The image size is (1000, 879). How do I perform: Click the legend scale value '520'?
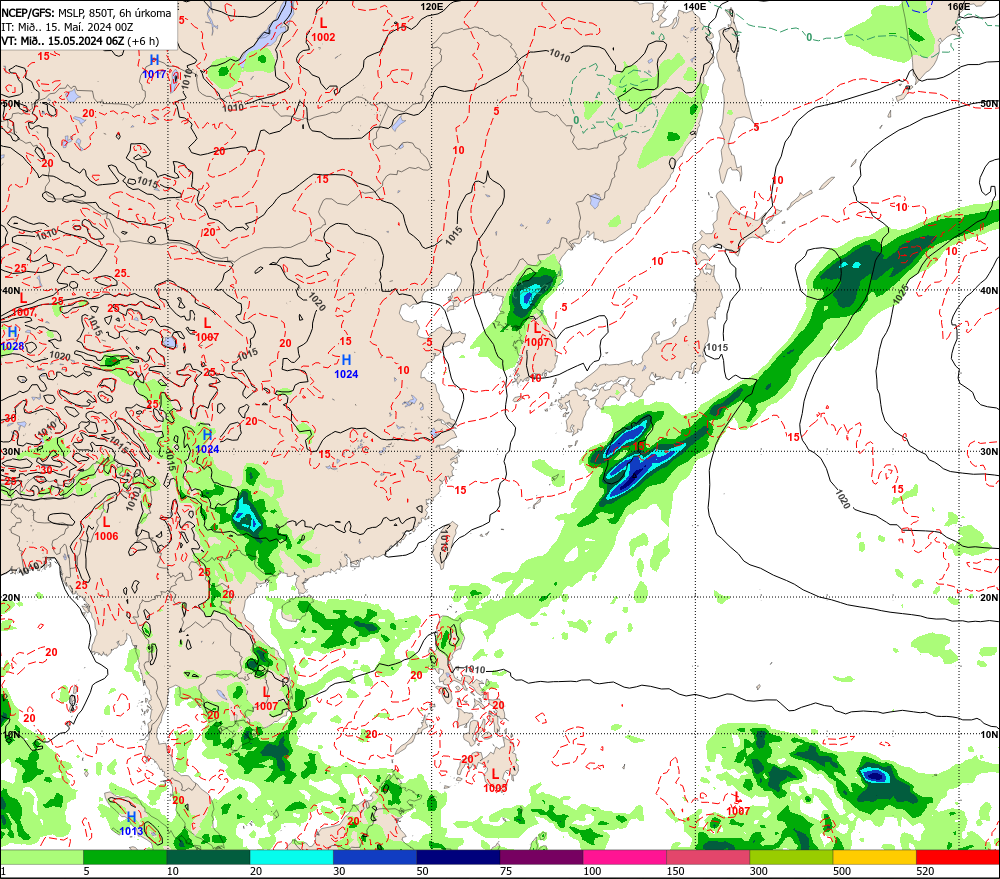[925, 871]
